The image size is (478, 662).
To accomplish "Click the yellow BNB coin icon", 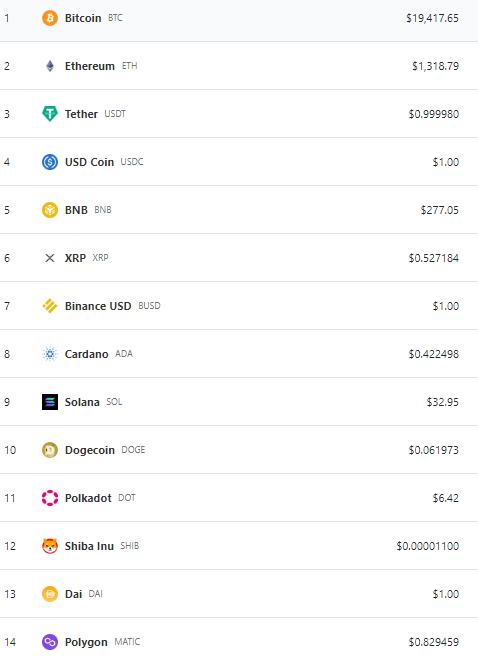I will click(50, 210).
